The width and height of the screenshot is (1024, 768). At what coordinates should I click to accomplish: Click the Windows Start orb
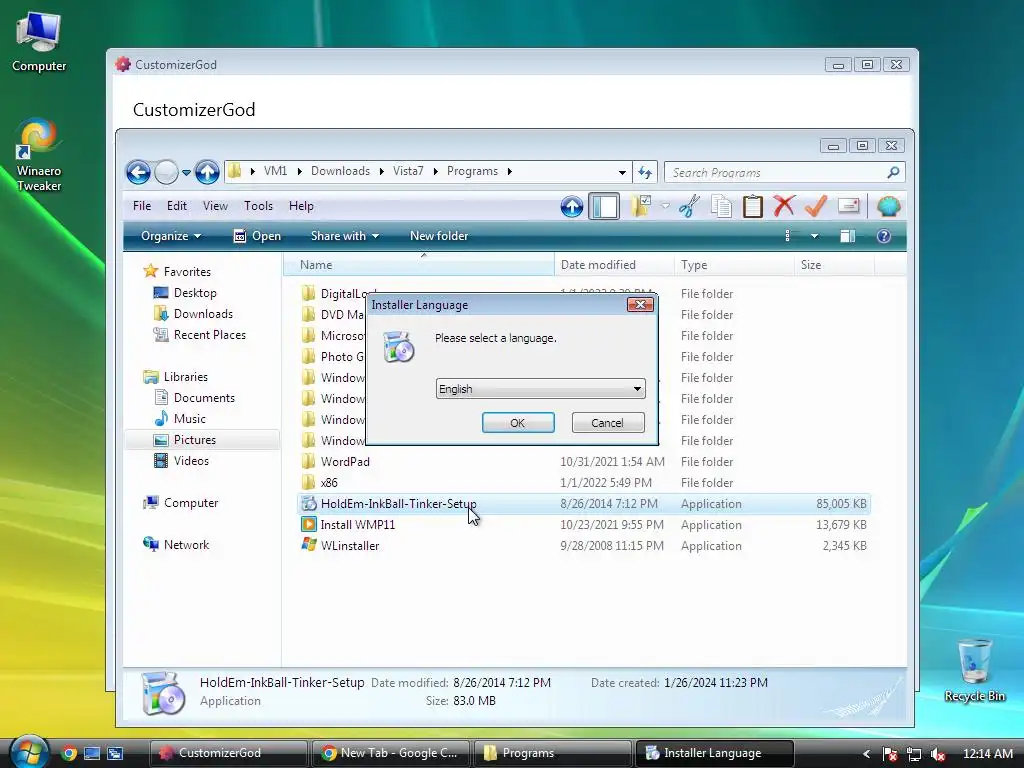pos(27,752)
